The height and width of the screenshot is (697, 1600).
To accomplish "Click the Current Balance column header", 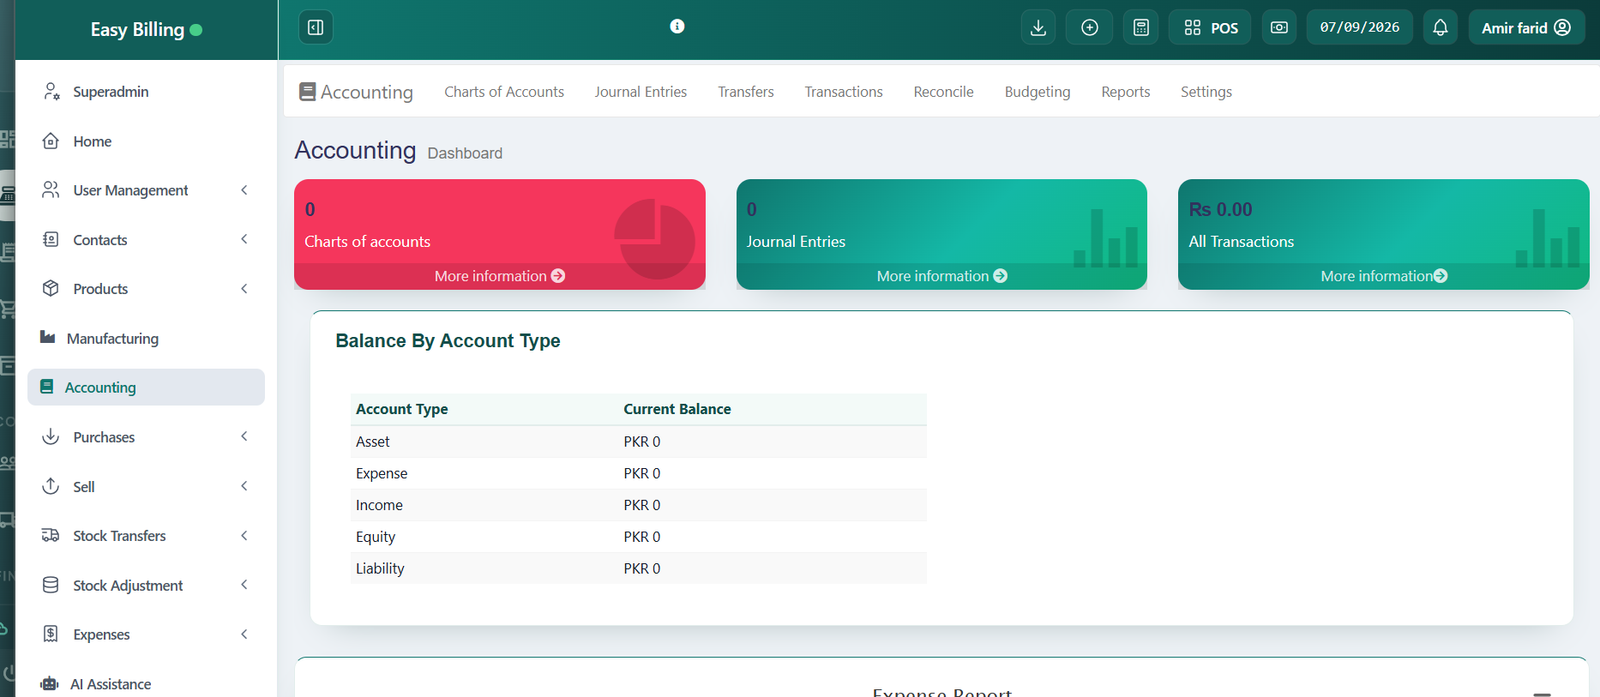I will 677,409.
